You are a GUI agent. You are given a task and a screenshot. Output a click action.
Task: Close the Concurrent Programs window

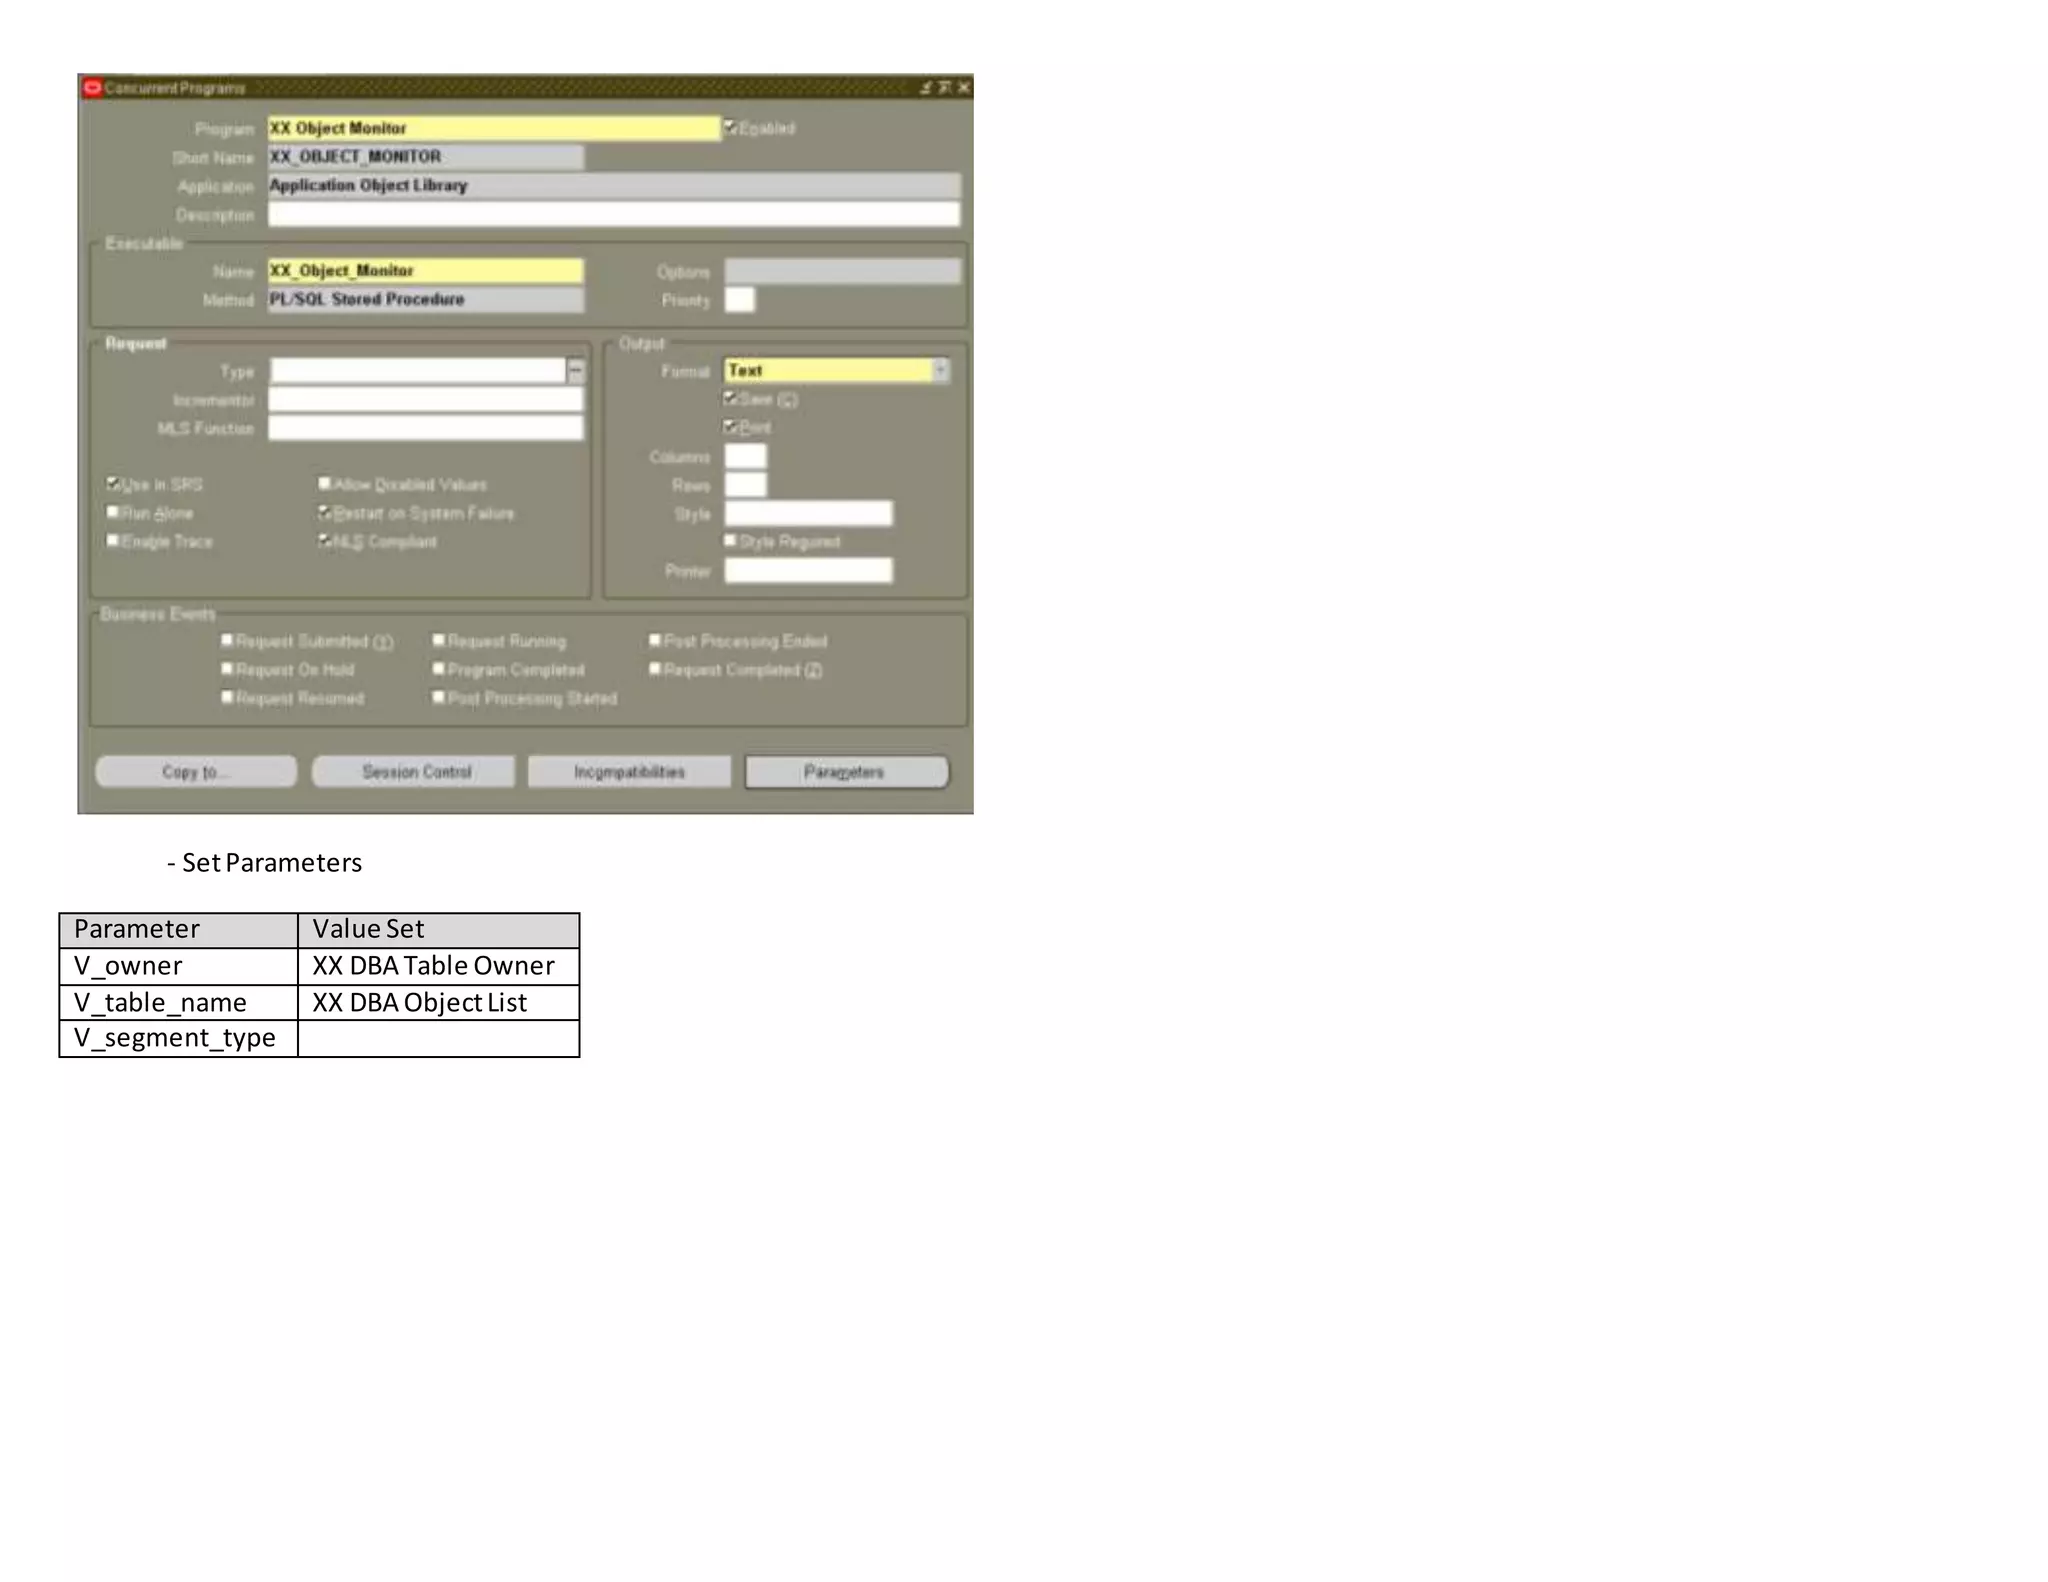[964, 88]
